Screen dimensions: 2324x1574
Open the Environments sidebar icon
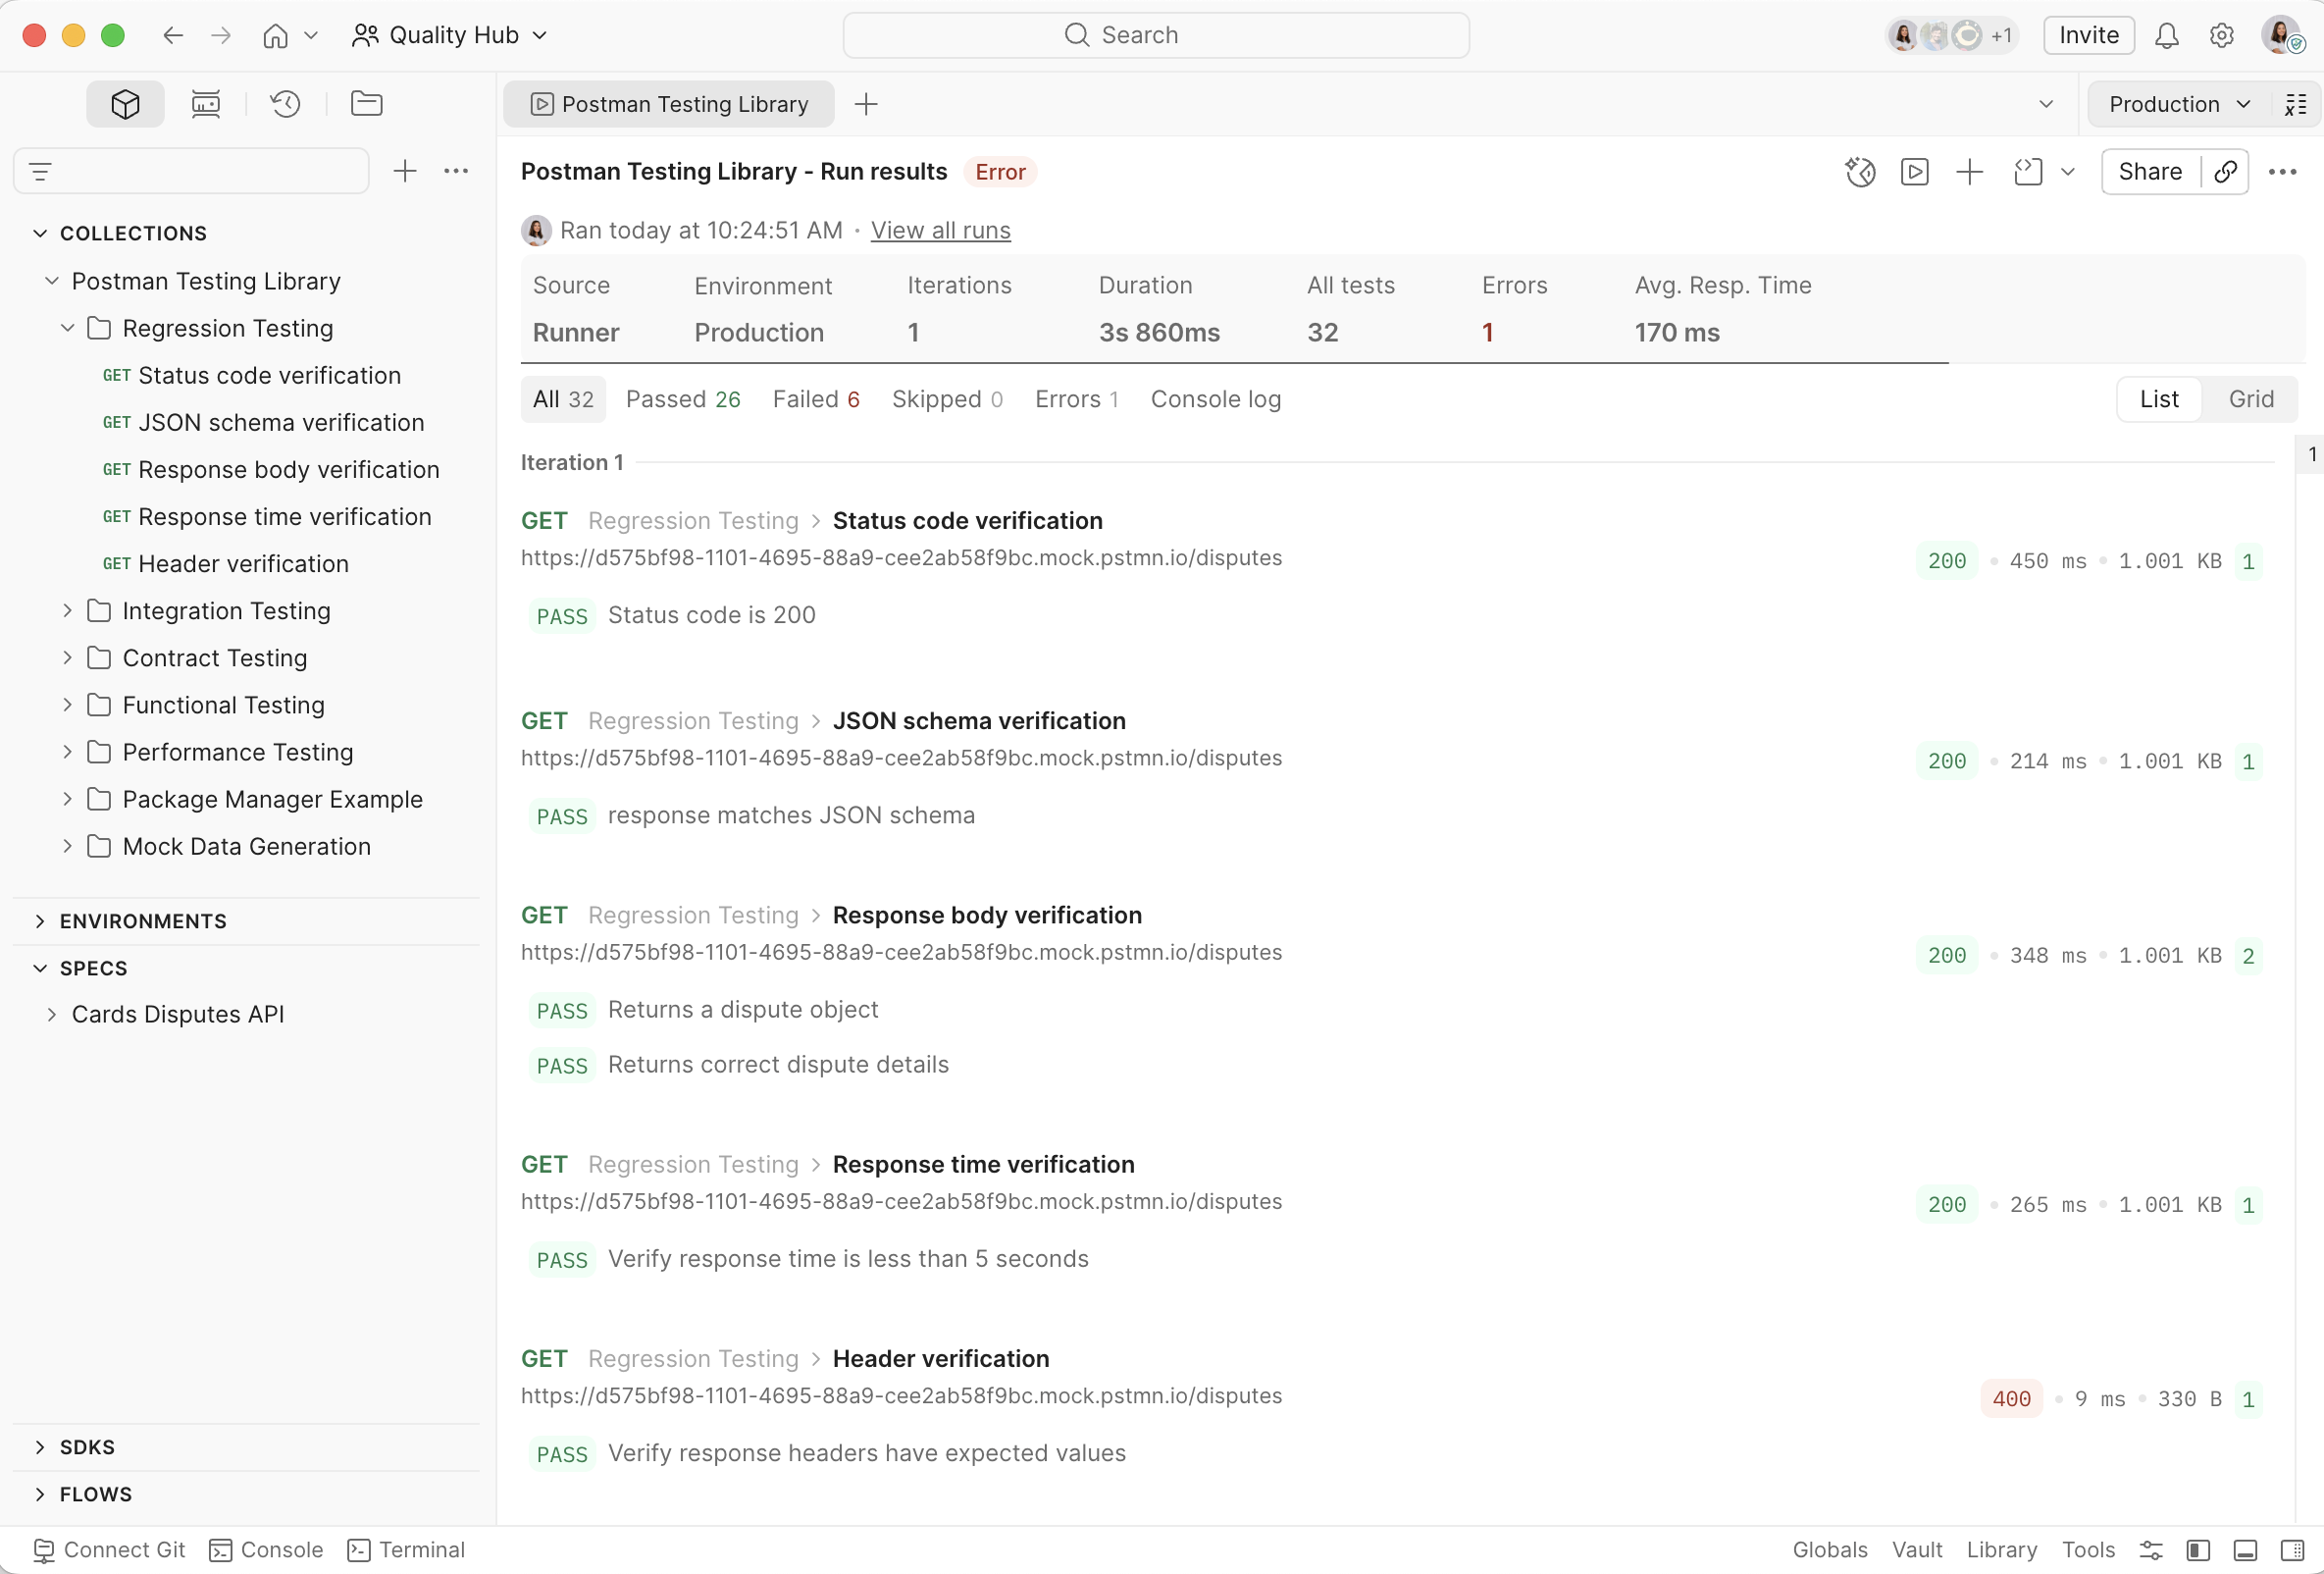coord(206,104)
